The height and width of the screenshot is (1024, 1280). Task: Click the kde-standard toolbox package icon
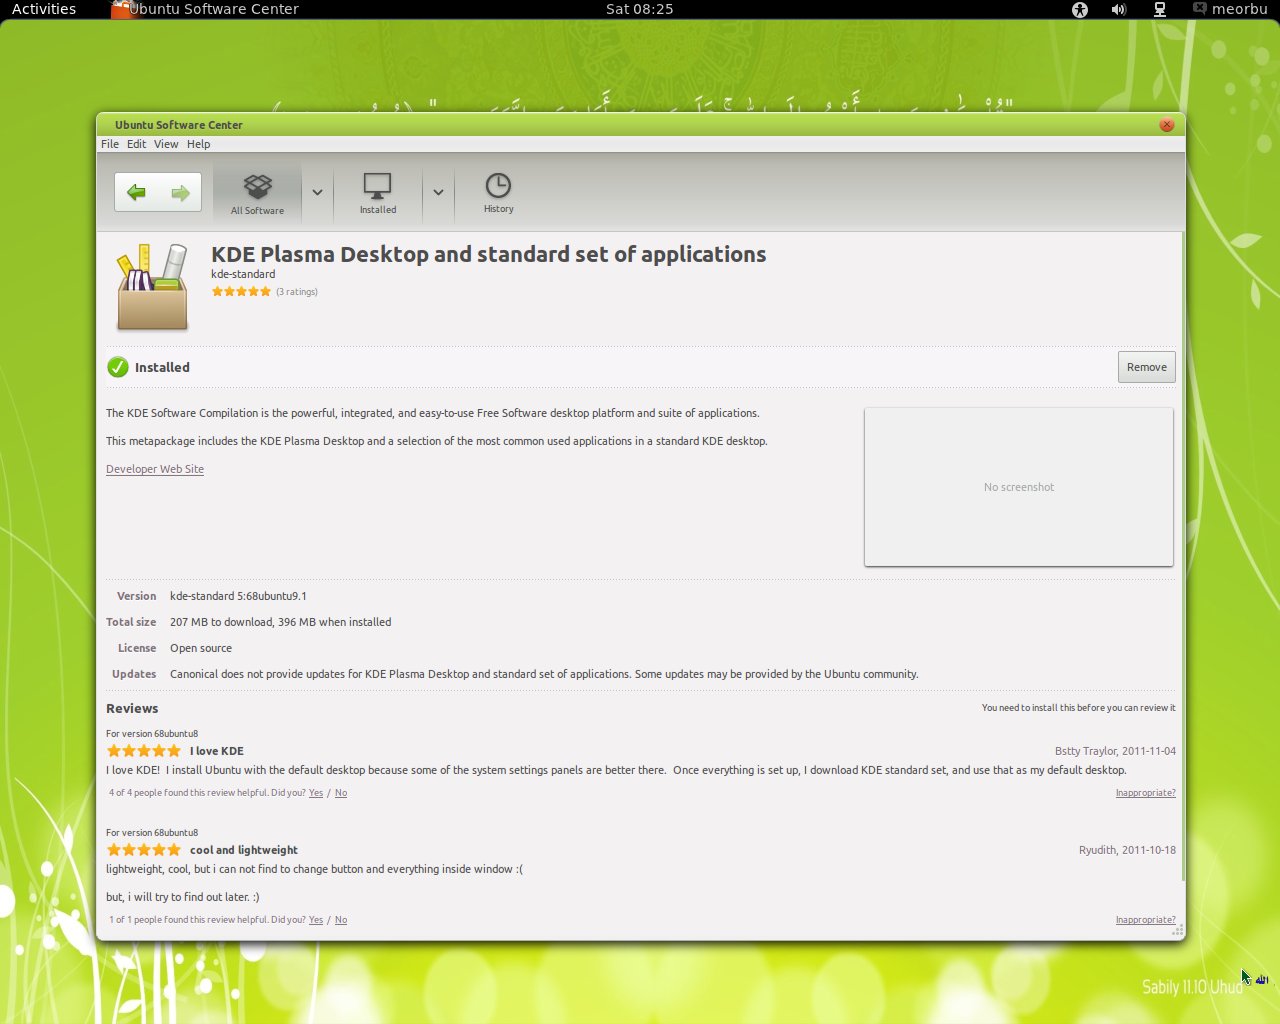152,285
